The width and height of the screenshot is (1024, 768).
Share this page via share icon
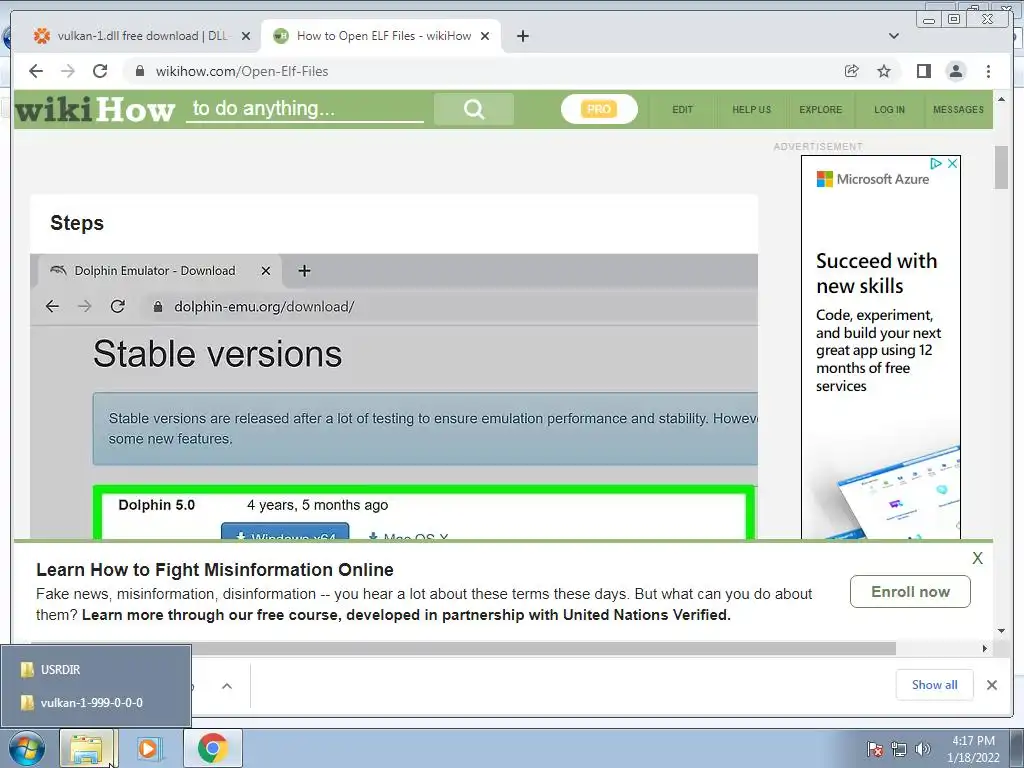pyautogui.click(x=851, y=71)
